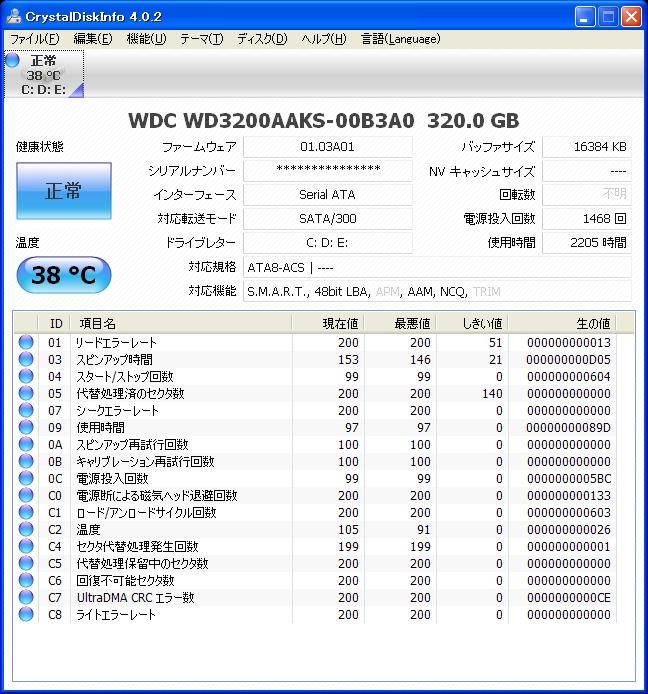Click raw value 0000000000CE
Image resolution: width=648 pixels, height=694 pixels.
[568, 598]
